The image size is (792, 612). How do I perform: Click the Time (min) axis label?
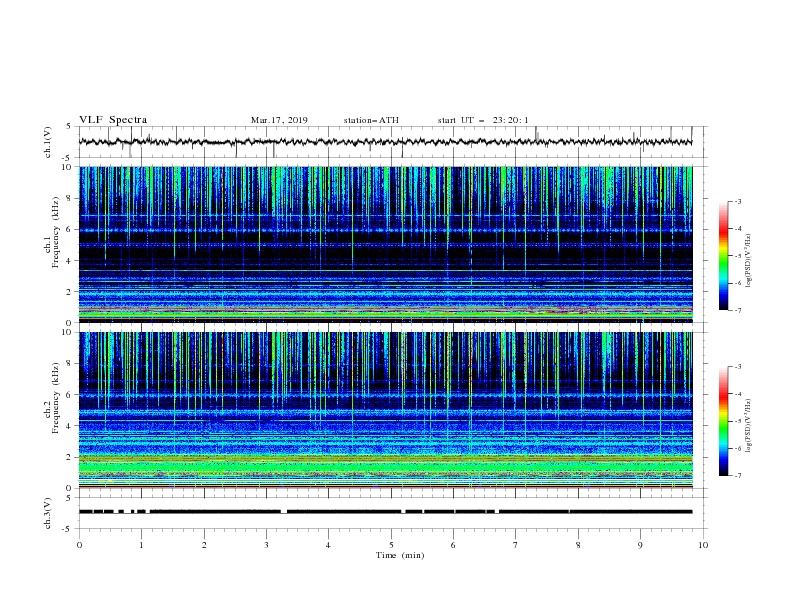pos(400,555)
